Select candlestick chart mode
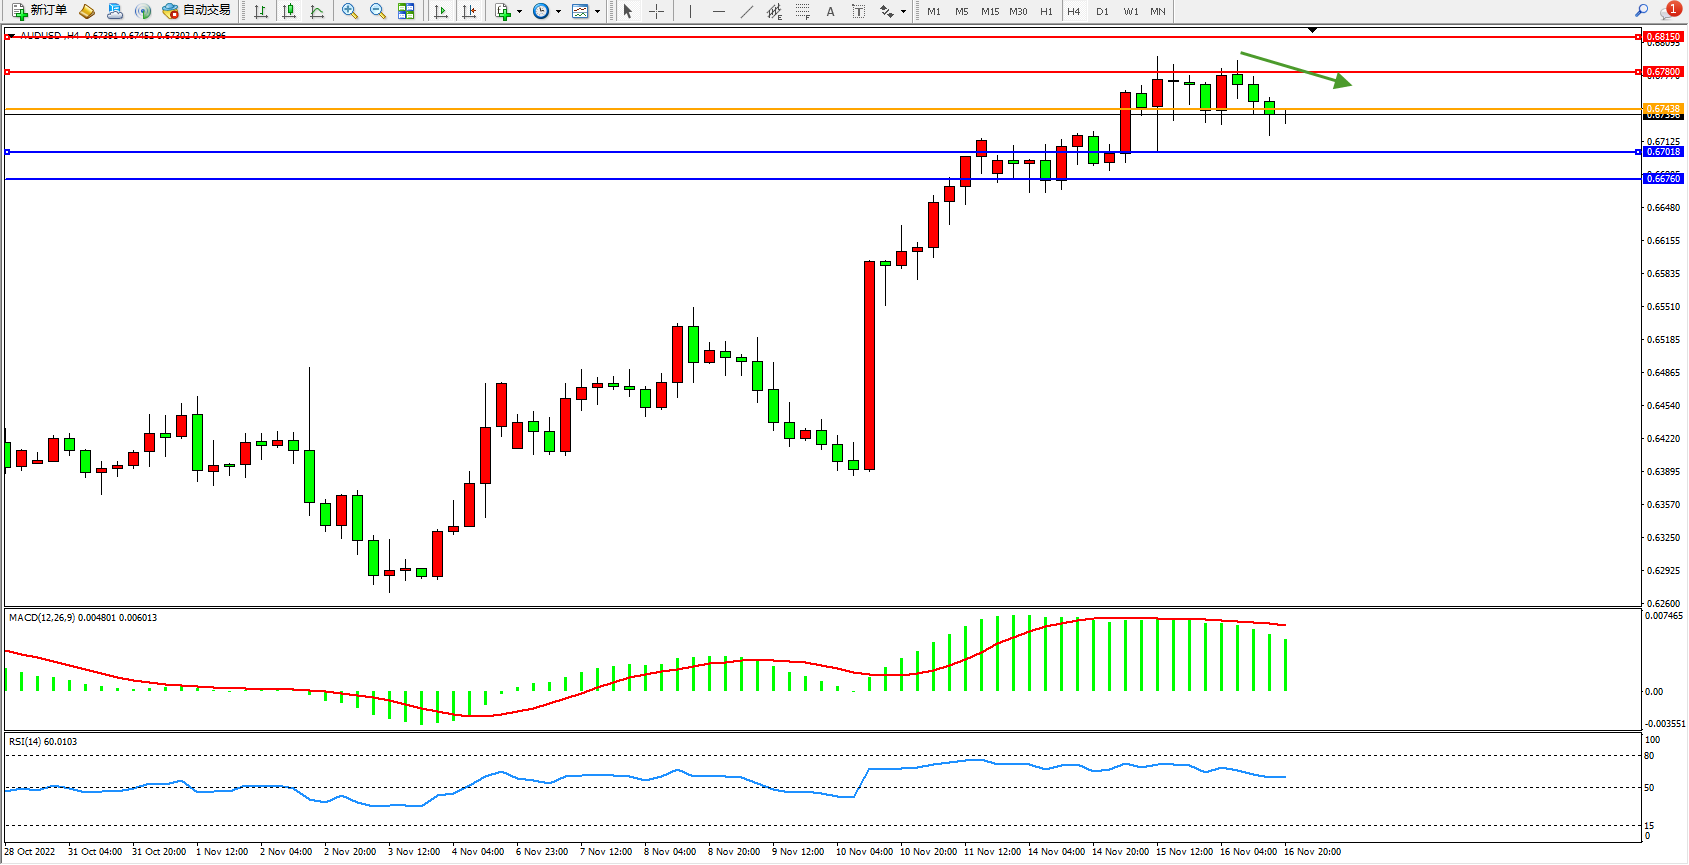 tap(289, 11)
